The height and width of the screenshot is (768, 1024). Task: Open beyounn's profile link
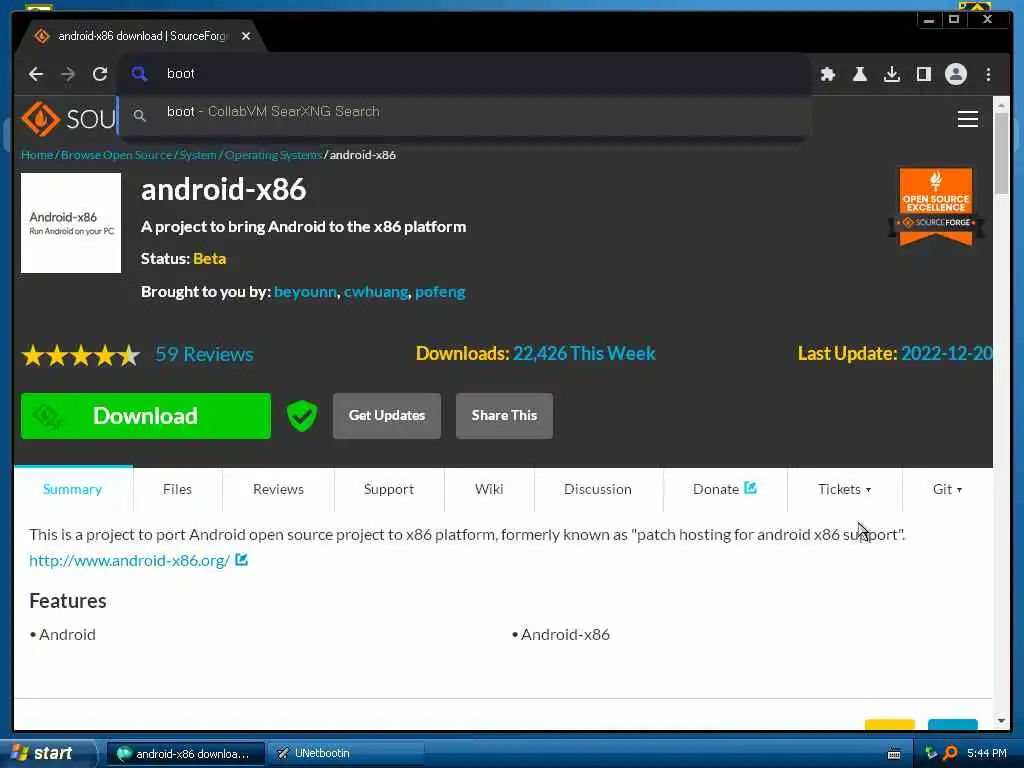point(305,292)
